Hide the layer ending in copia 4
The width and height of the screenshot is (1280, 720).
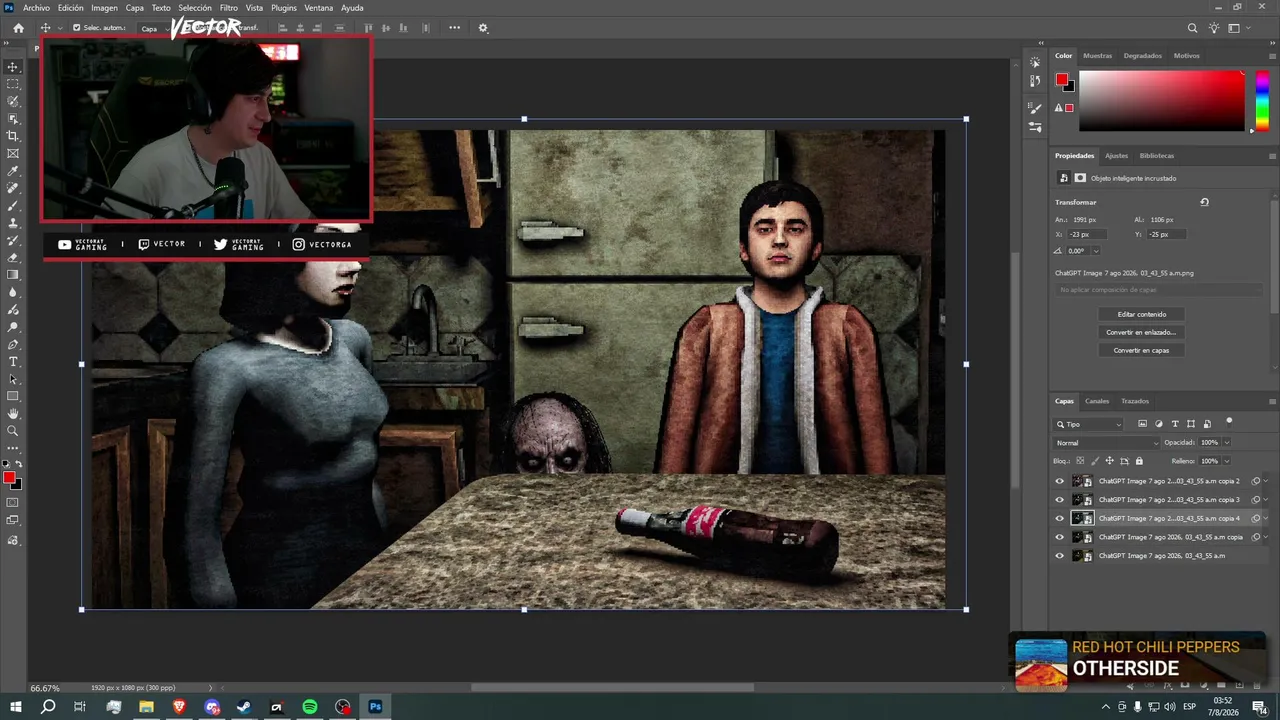(x=1060, y=518)
